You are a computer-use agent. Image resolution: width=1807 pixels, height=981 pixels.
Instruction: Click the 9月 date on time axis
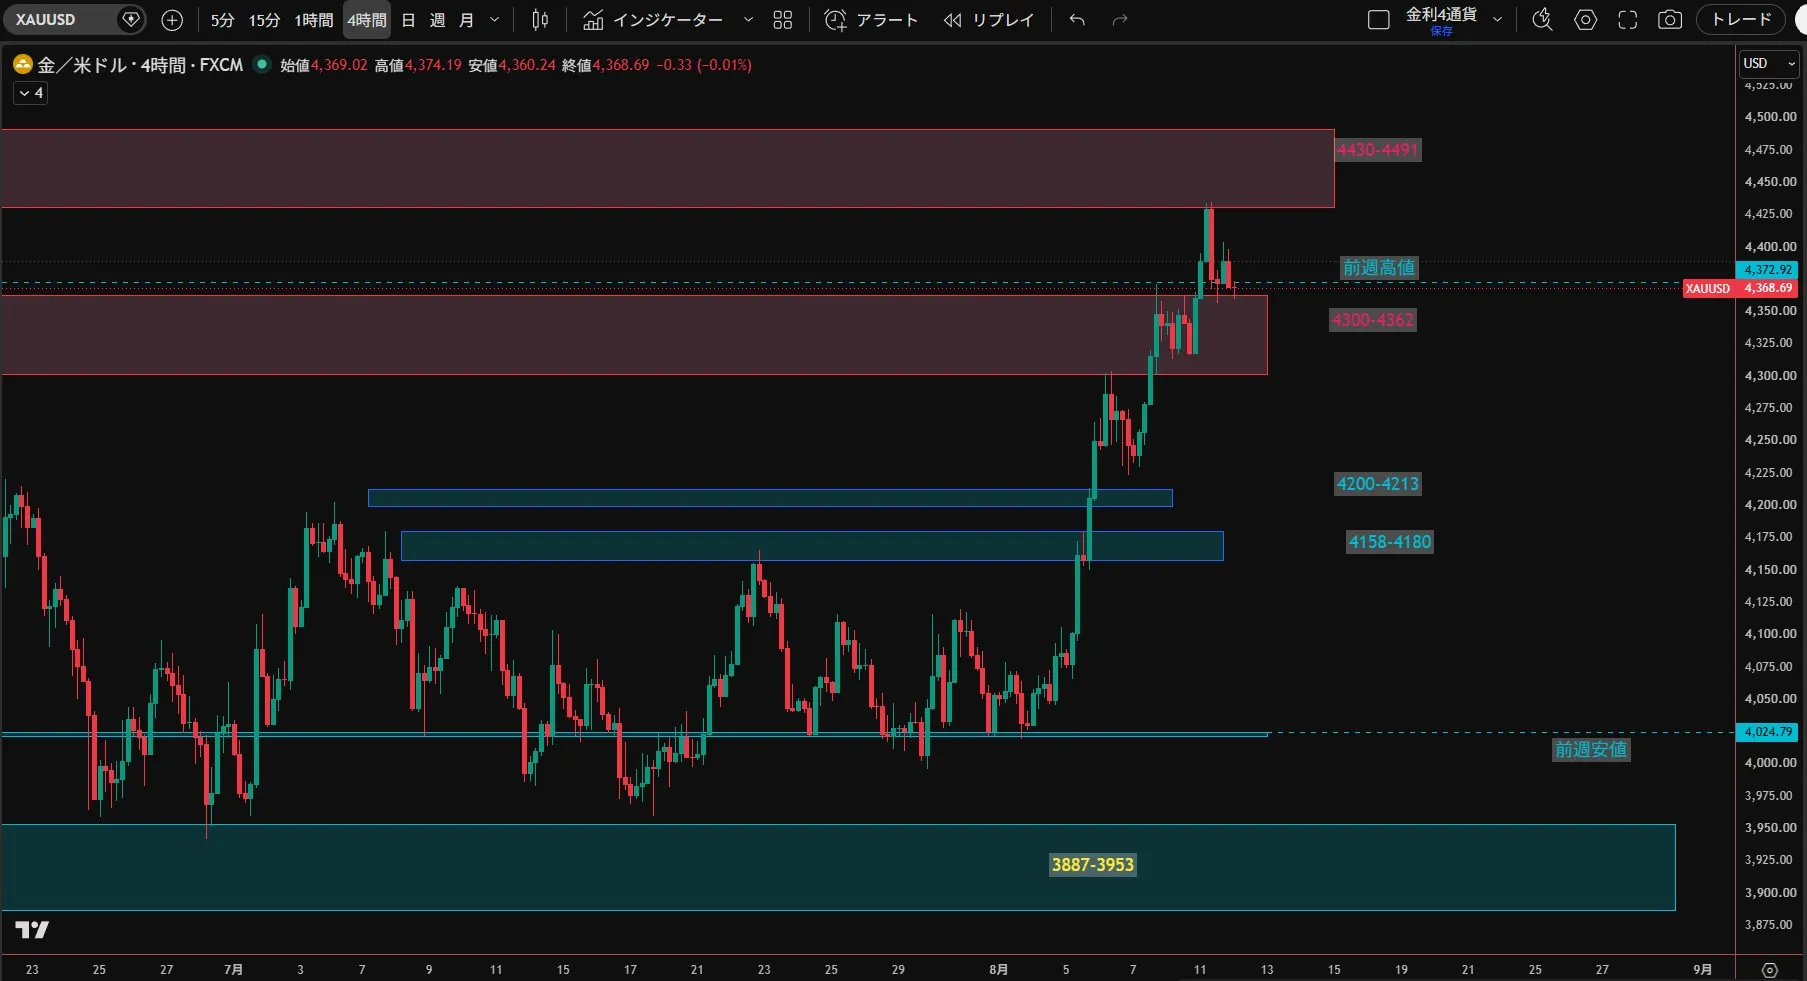(x=1702, y=969)
